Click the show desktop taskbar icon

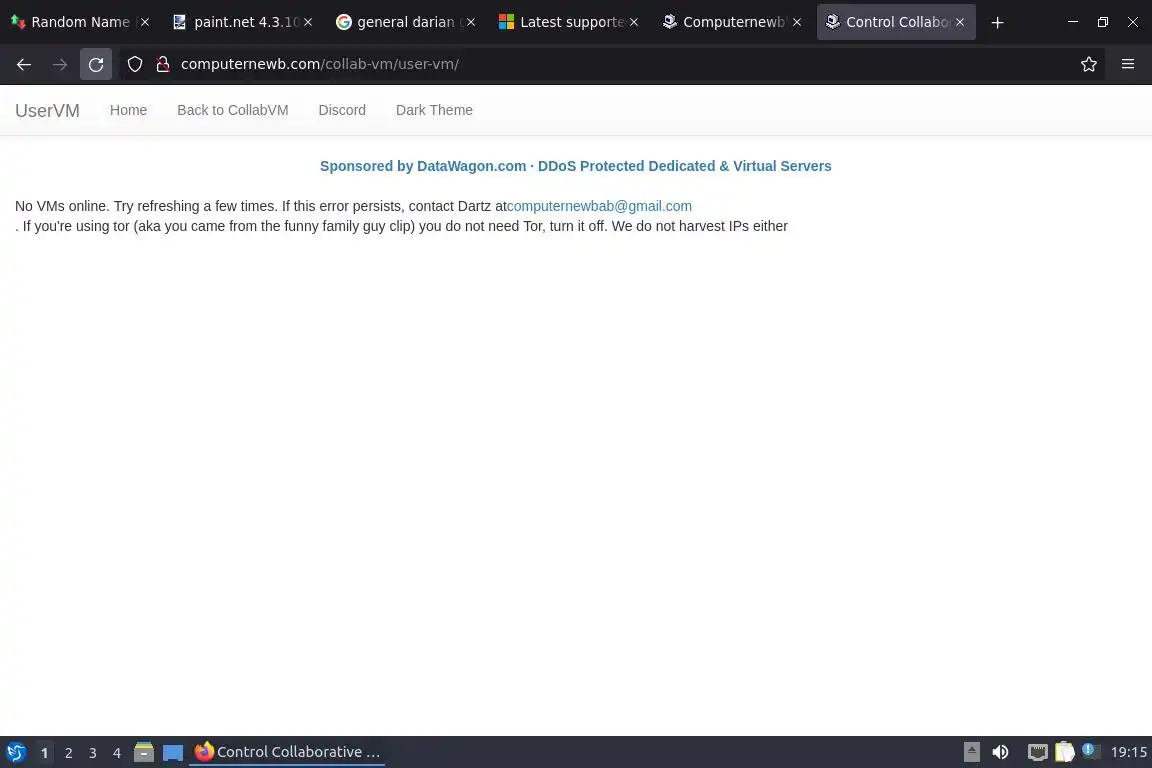(x=173, y=753)
